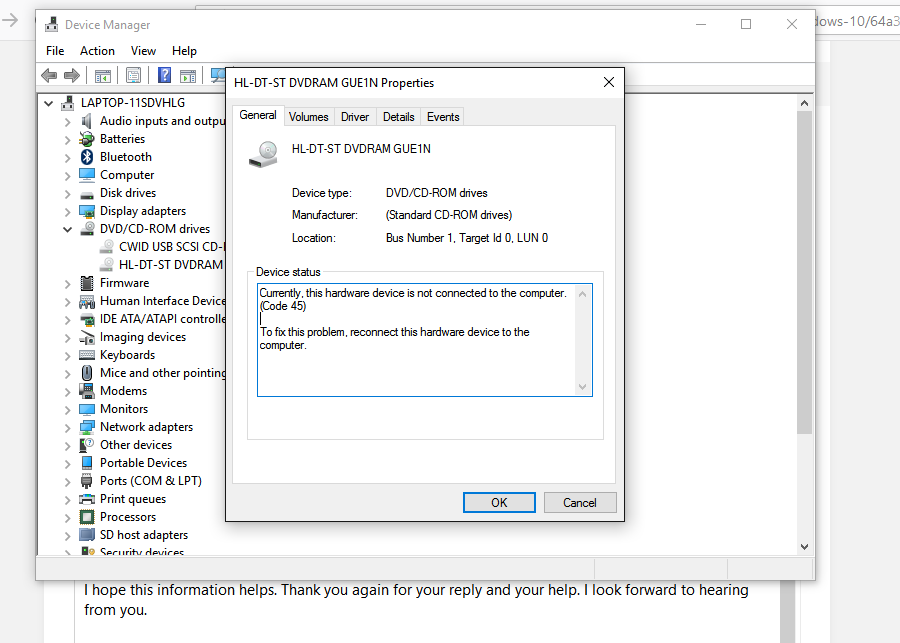
Task: Click Device status scroll up arrow
Action: (x=583, y=294)
